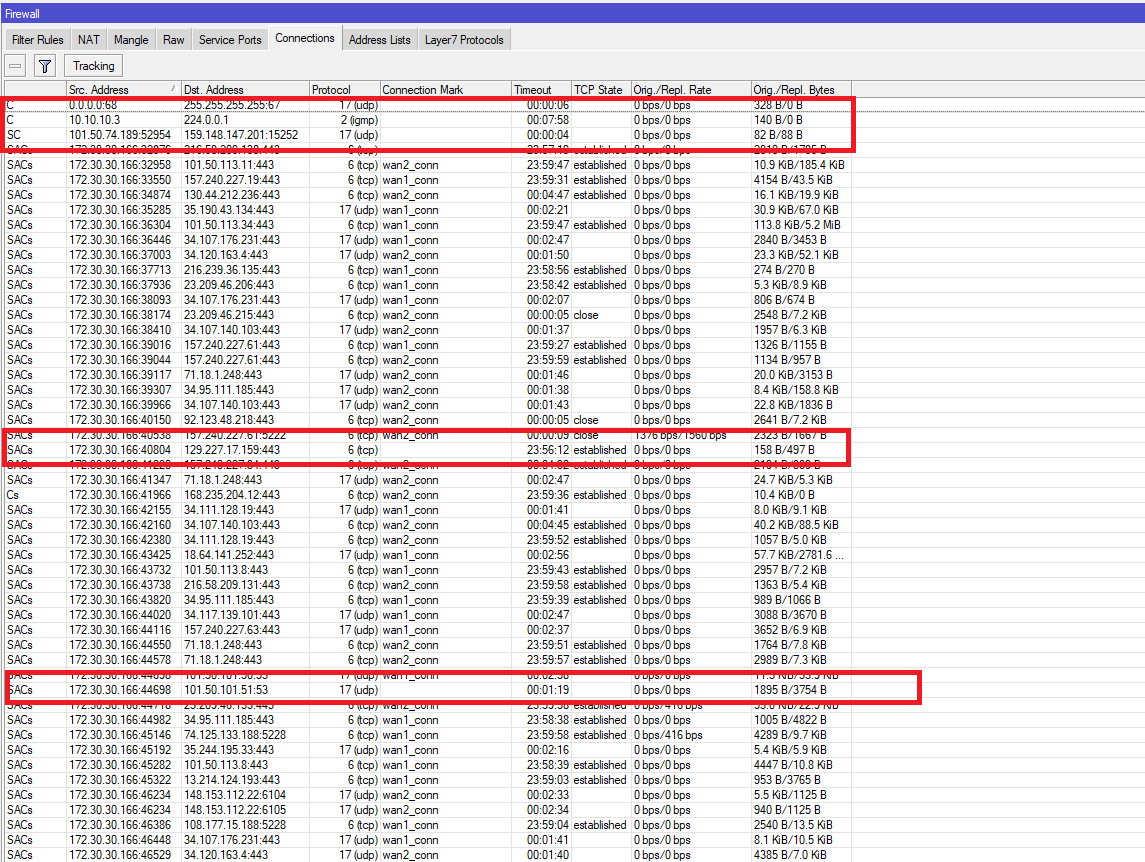Switch to the Filter Rules tab

37,38
